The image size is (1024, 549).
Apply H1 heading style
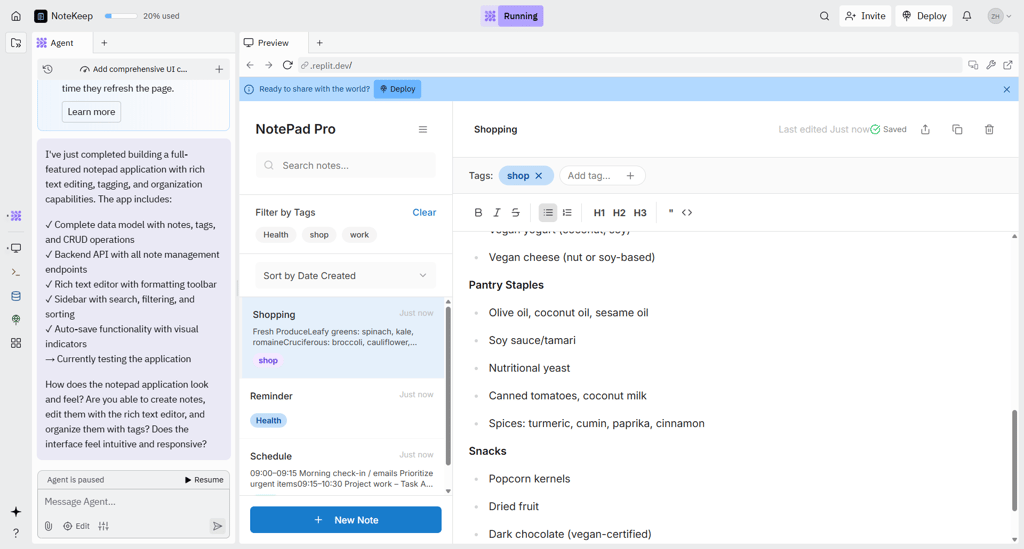[599, 213]
